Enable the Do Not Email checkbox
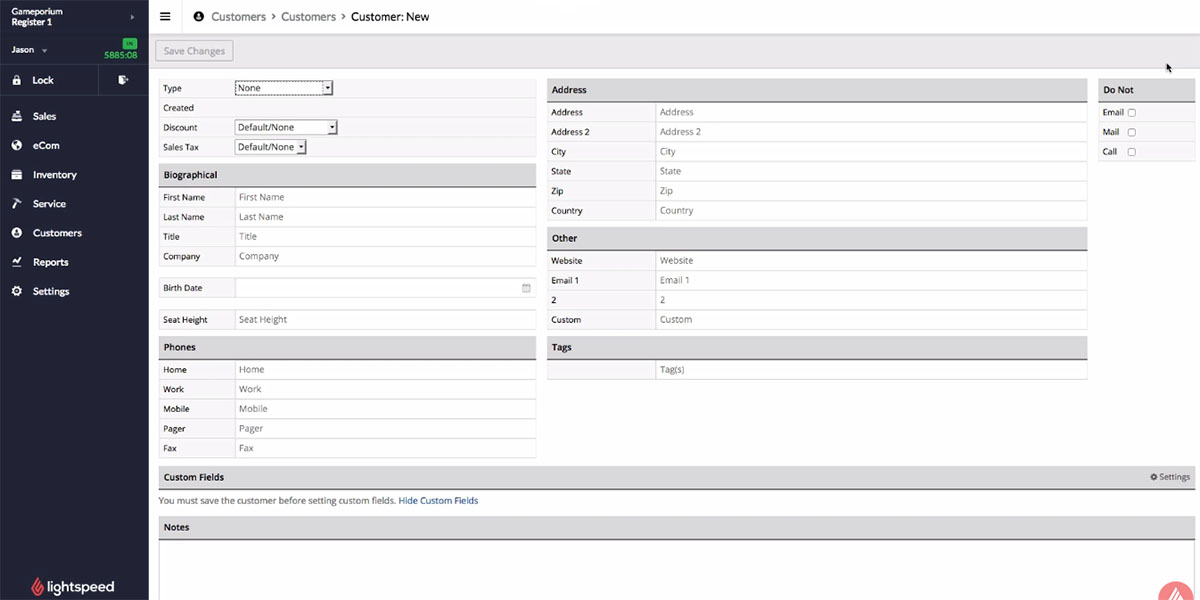This screenshot has height=600, width=1200. 1132,113
